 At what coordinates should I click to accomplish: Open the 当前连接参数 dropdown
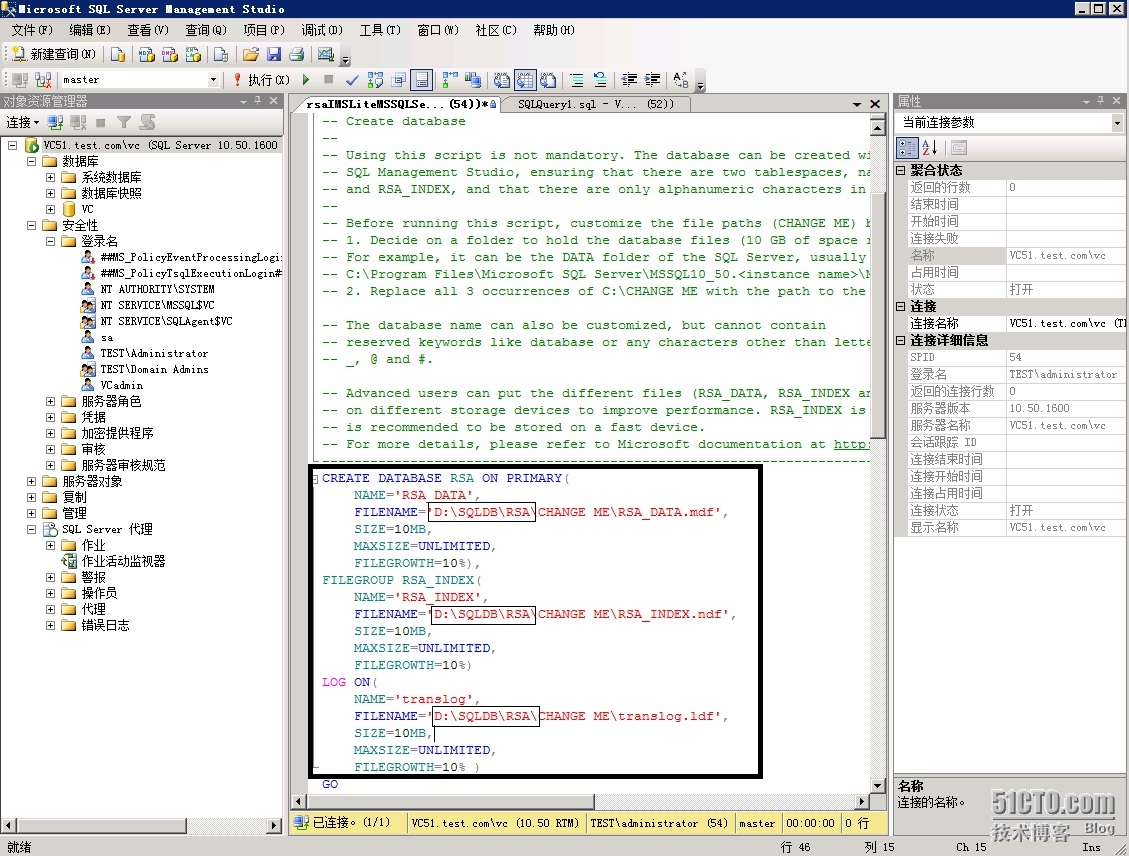click(x=1117, y=122)
